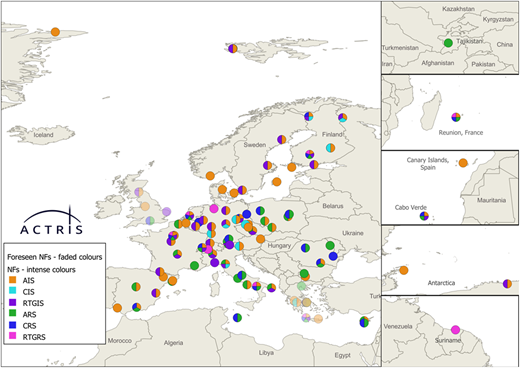Select the orange Canary Islands marker
This screenshot has width=520, height=368.
point(463,163)
